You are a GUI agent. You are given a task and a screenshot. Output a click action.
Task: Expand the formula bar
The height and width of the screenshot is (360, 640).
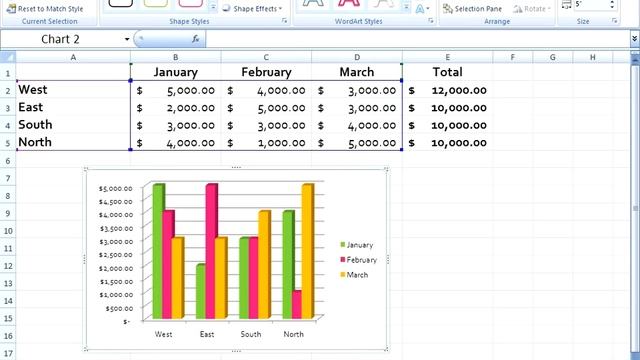[634, 39]
